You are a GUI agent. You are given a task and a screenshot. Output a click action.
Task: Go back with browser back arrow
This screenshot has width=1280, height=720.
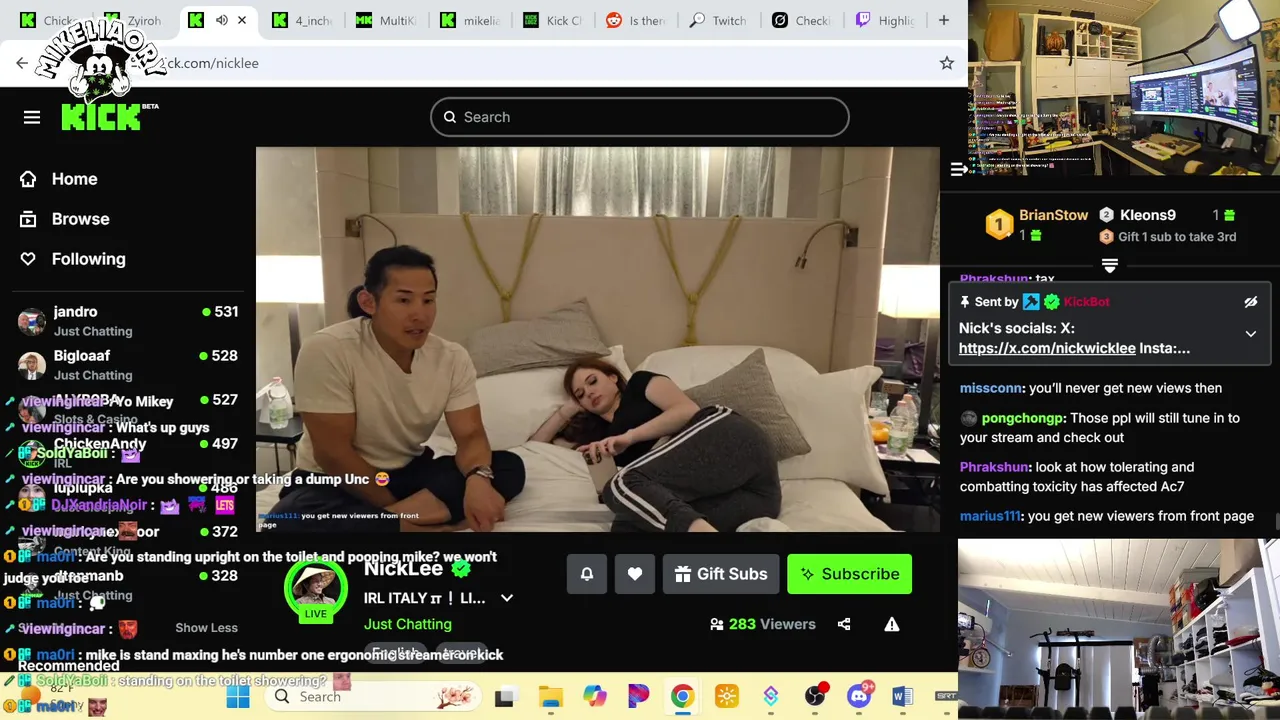coord(22,63)
